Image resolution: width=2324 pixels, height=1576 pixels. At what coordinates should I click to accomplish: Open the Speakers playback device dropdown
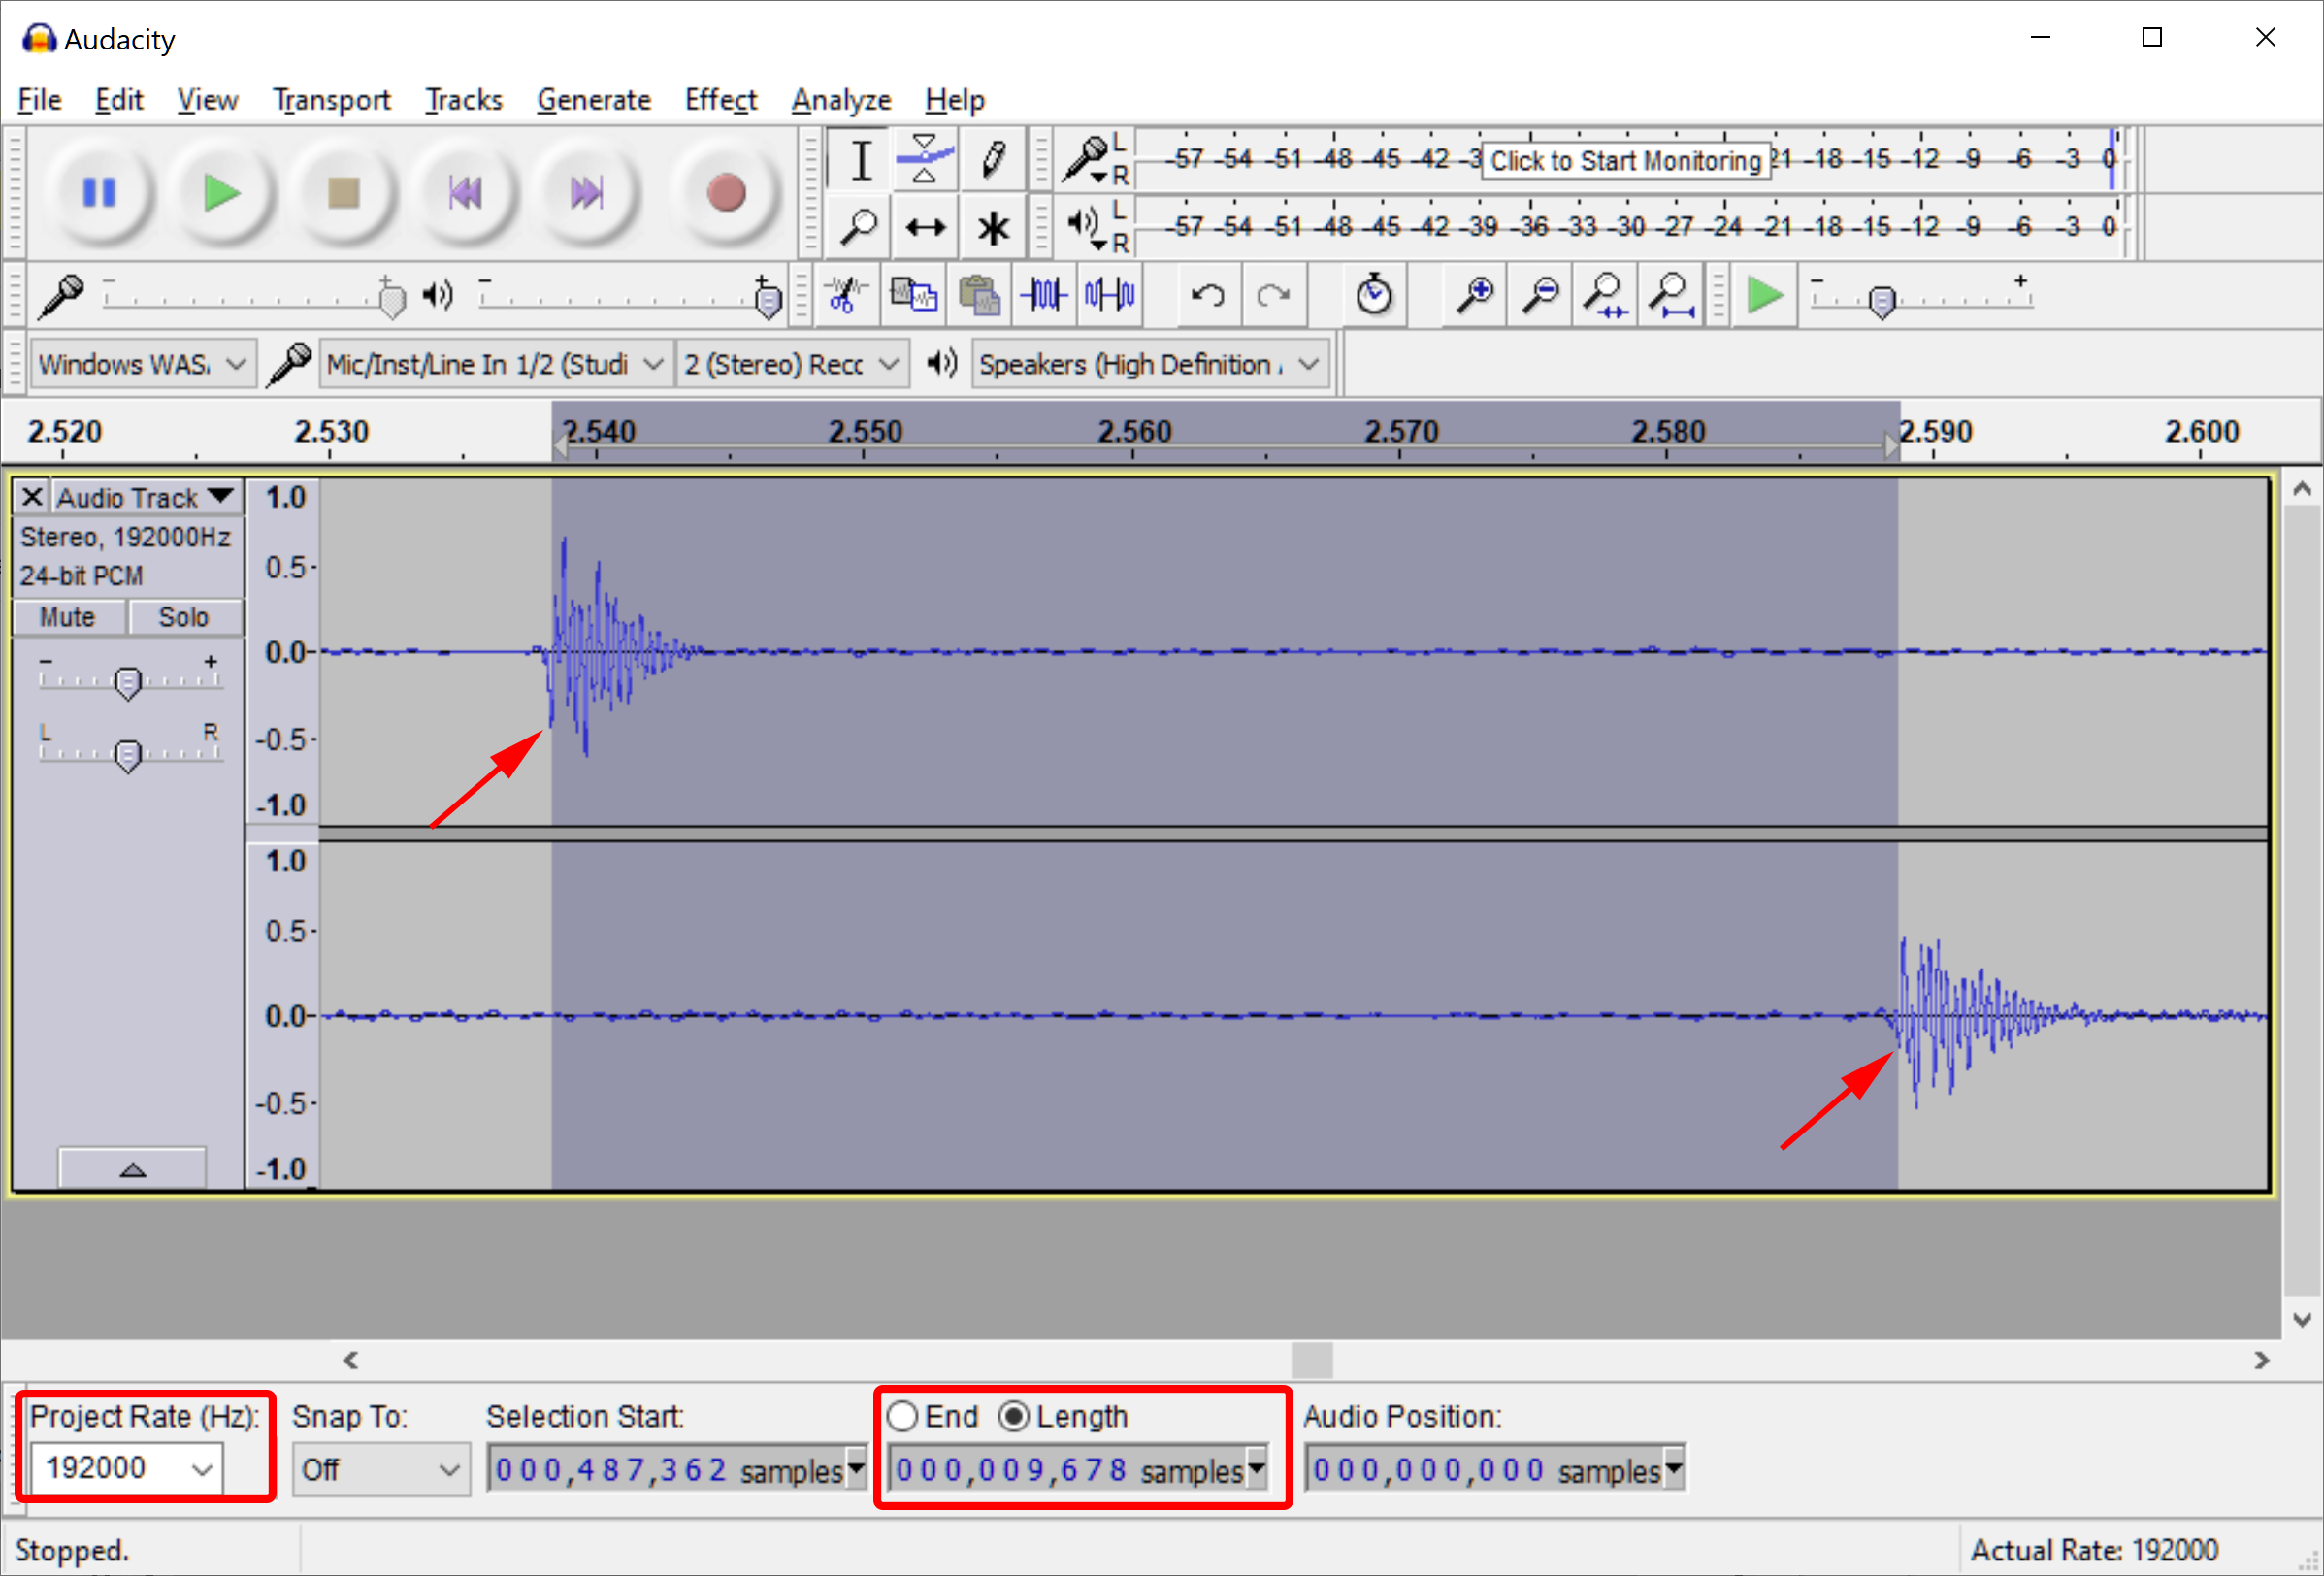click(x=1151, y=364)
